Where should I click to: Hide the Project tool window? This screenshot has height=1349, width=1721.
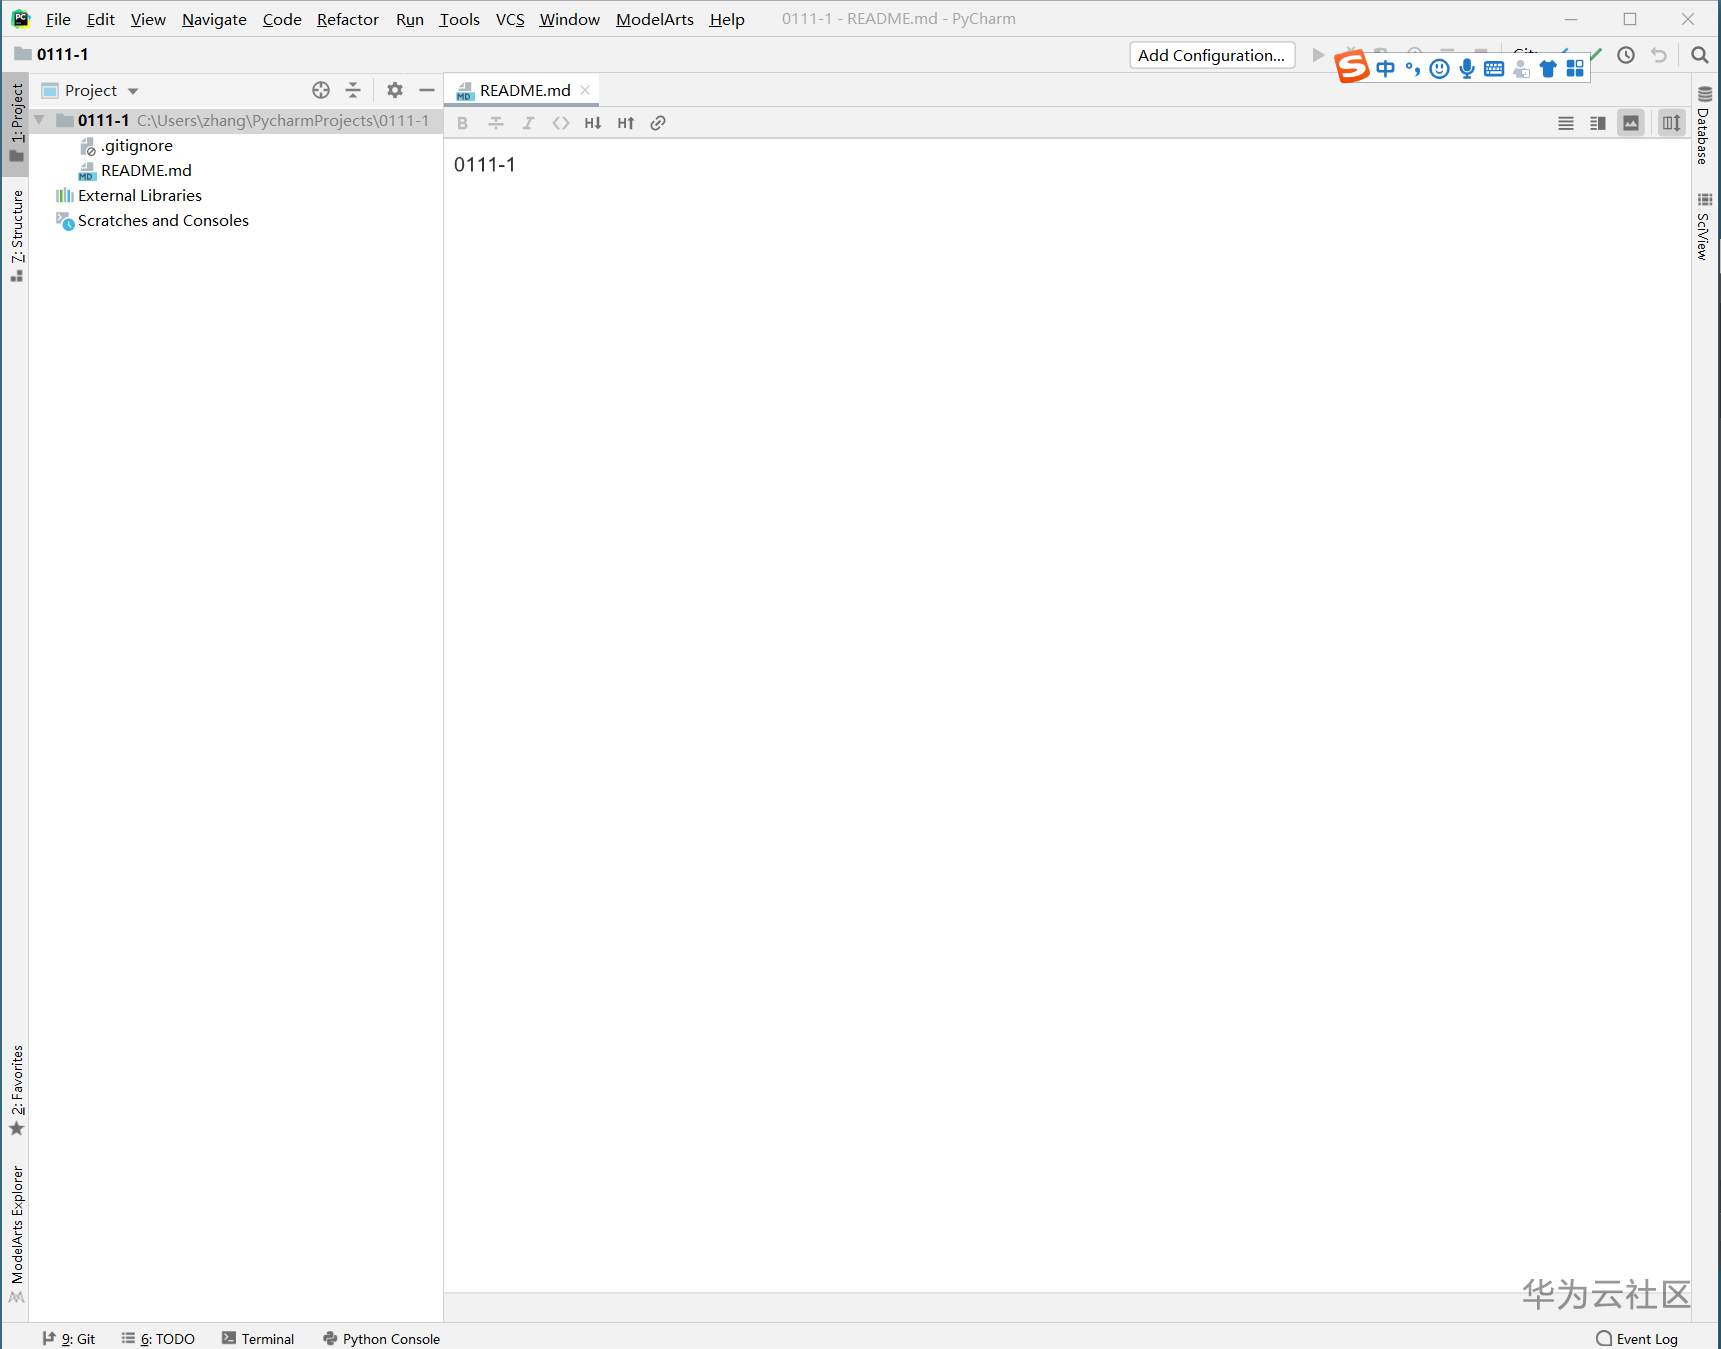[x=427, y=90]
